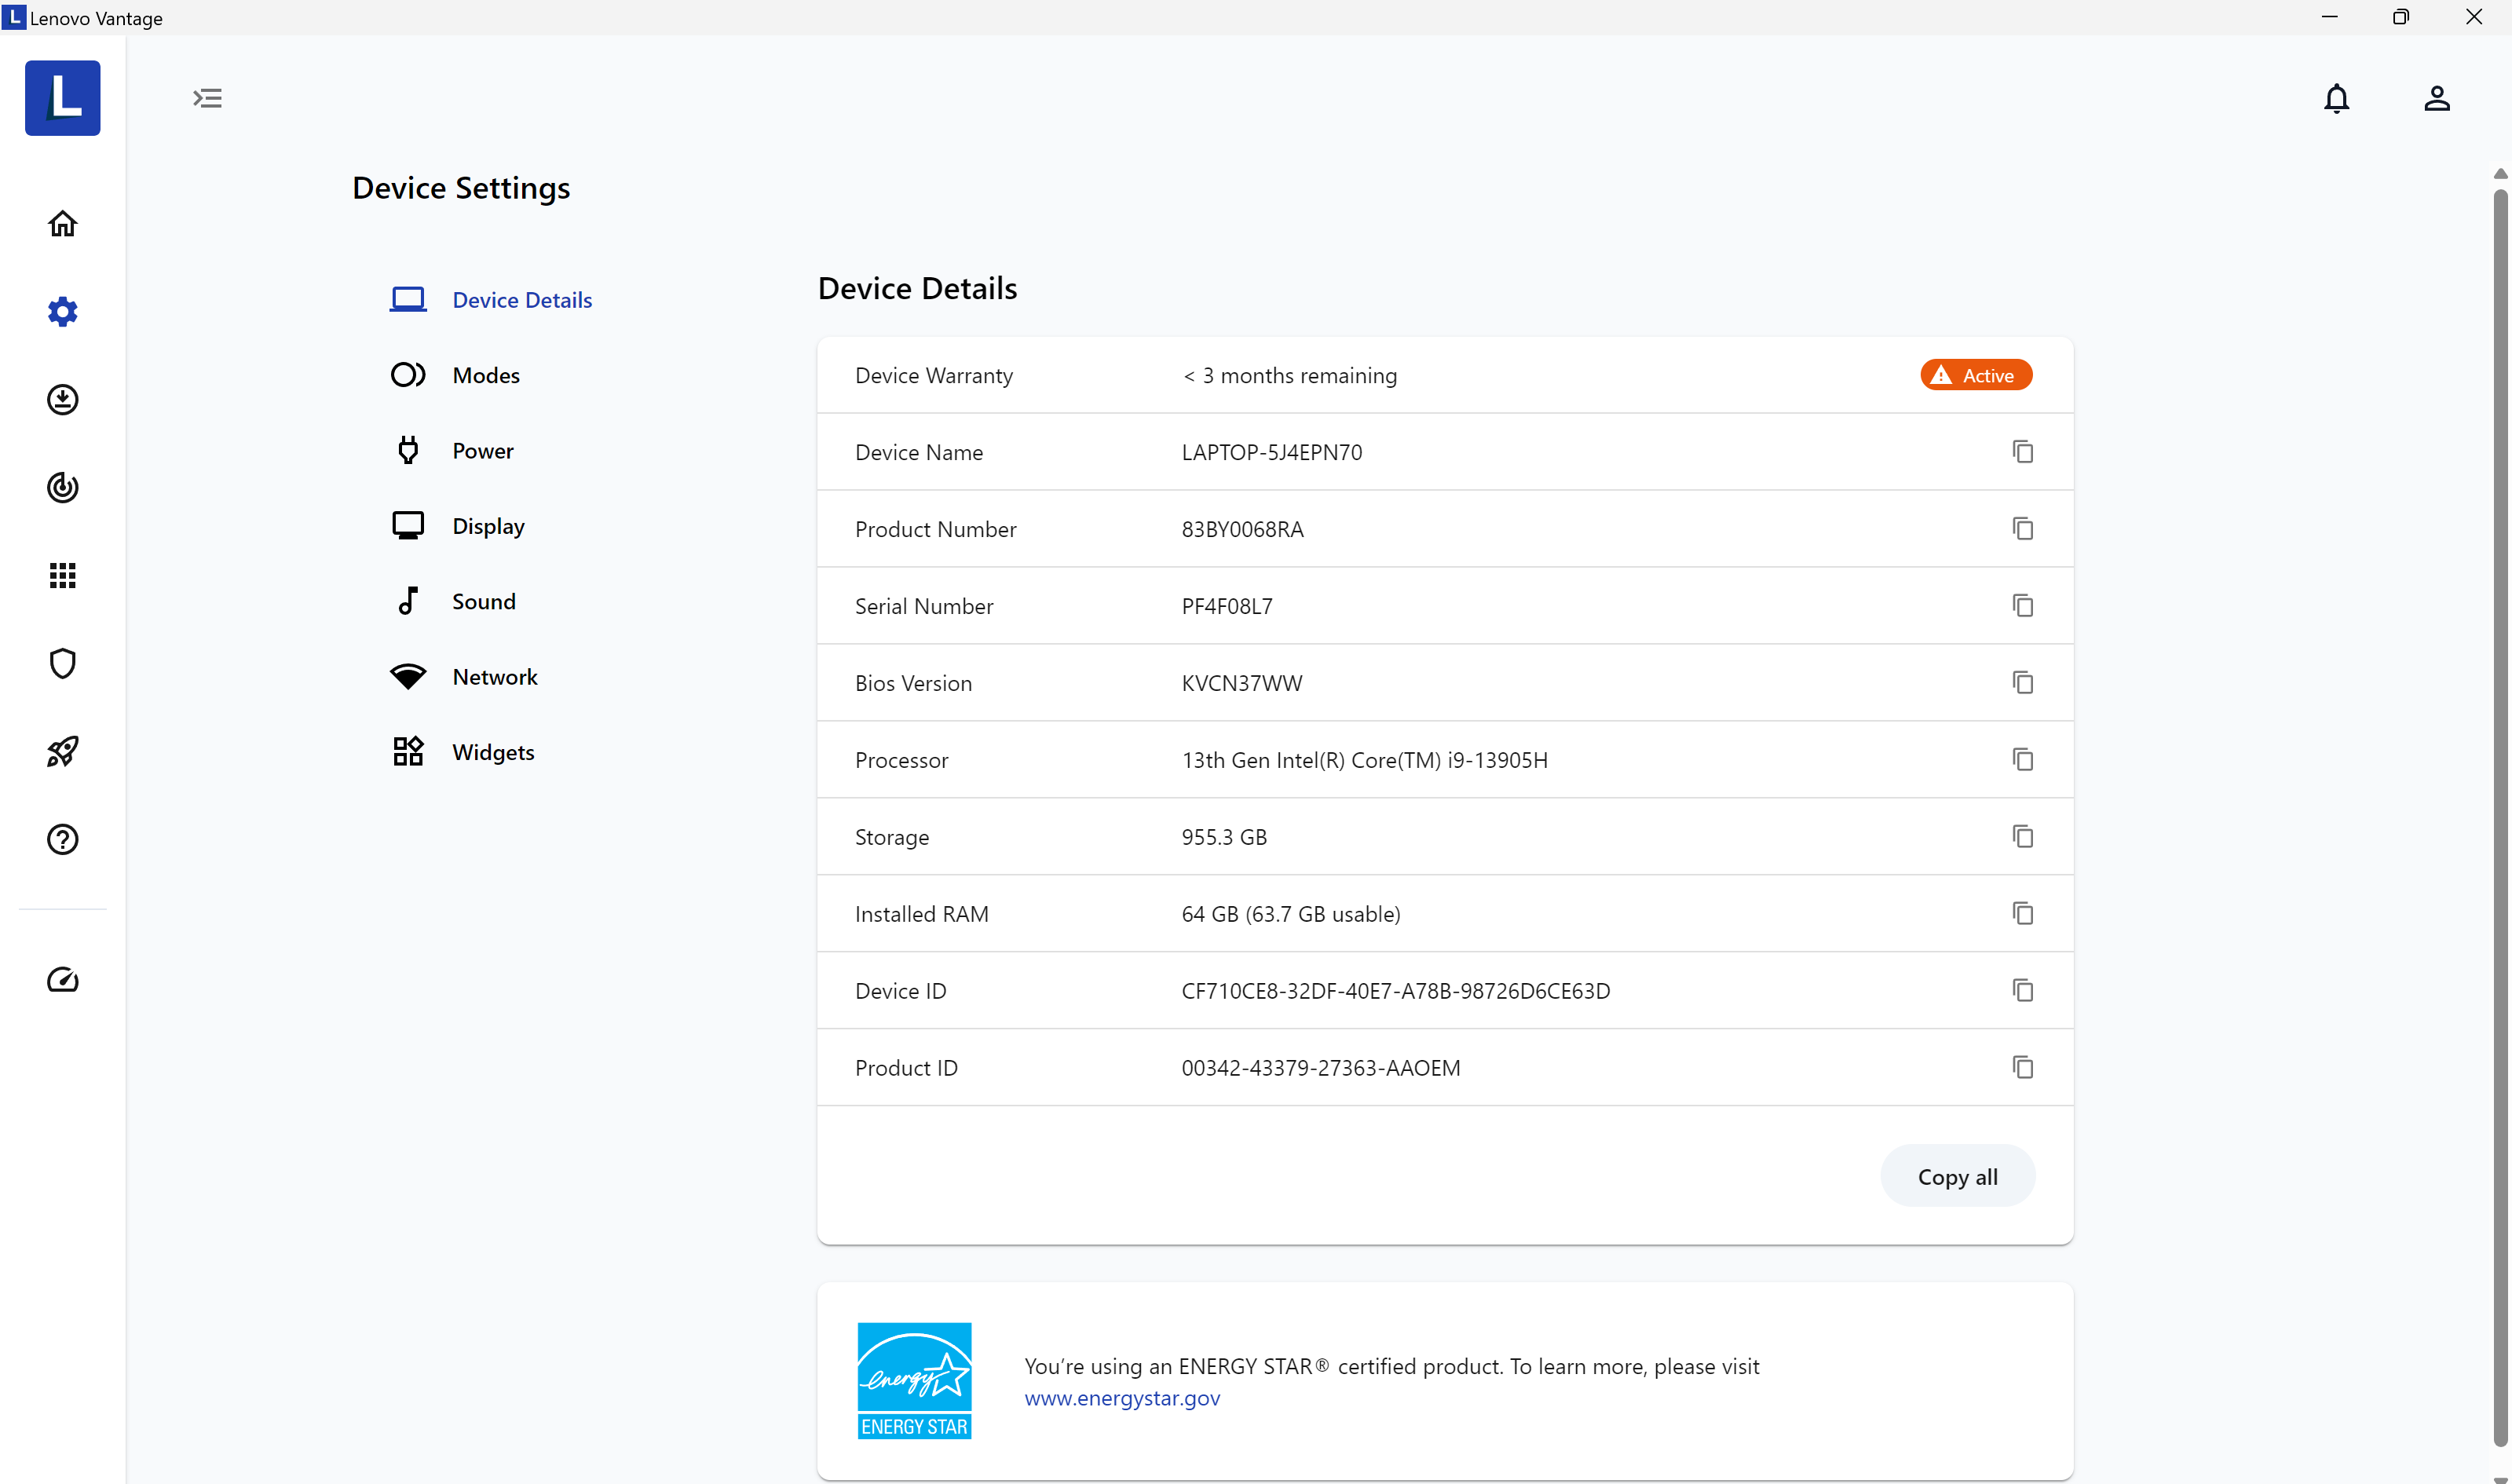Switch to the Power settings tab
Screen dimensions: 2512x1484
[482, 451]
